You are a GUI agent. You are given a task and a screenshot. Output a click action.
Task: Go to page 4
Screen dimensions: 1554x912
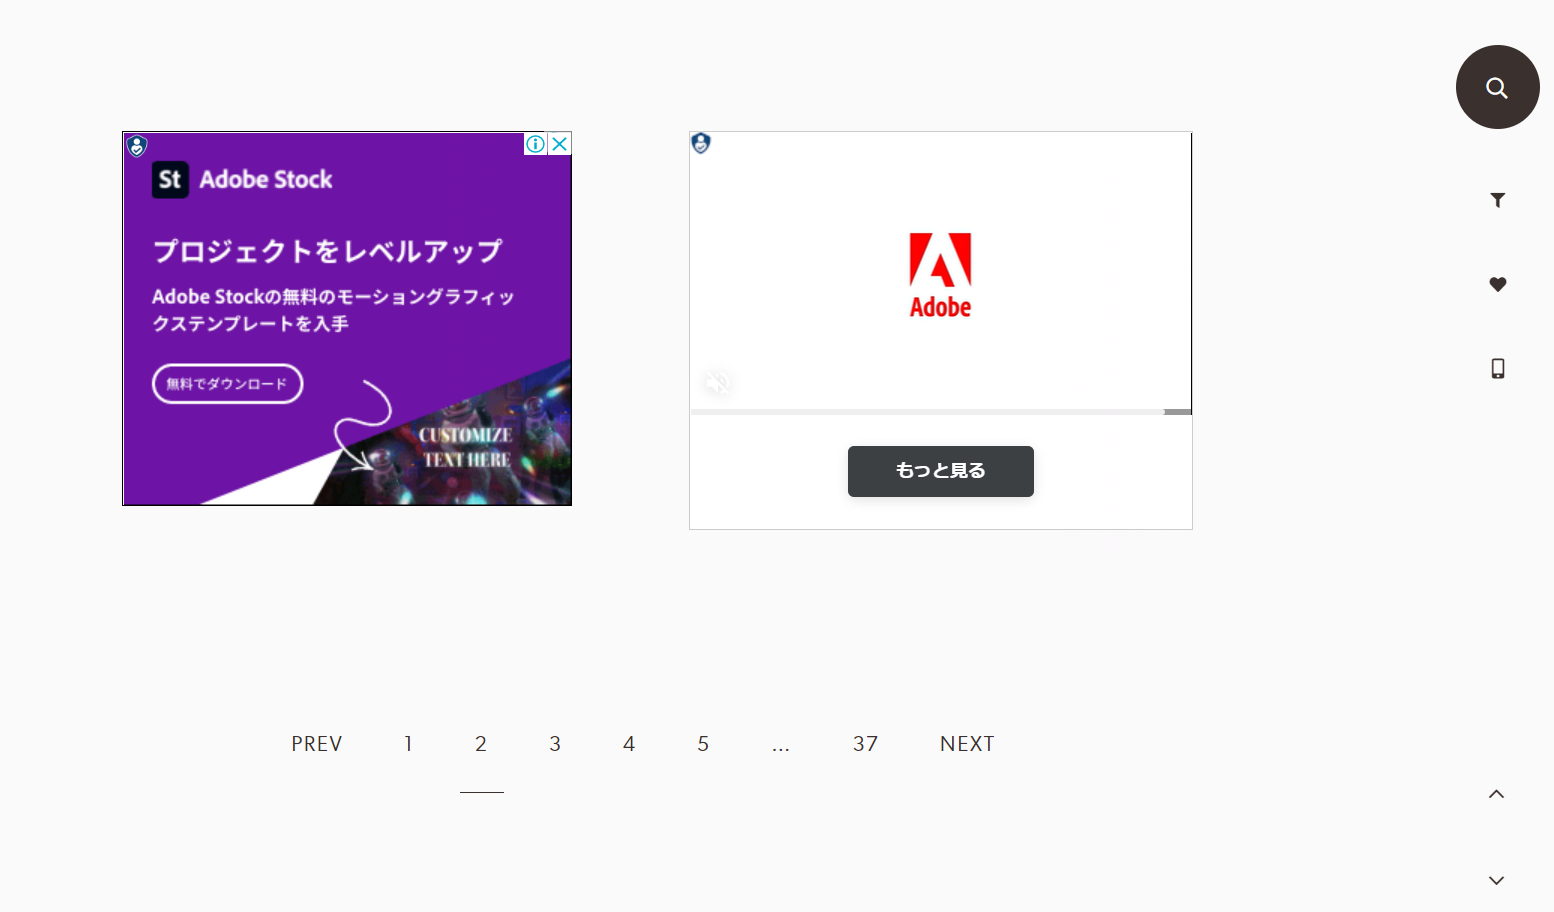click(x=629, y=744)
